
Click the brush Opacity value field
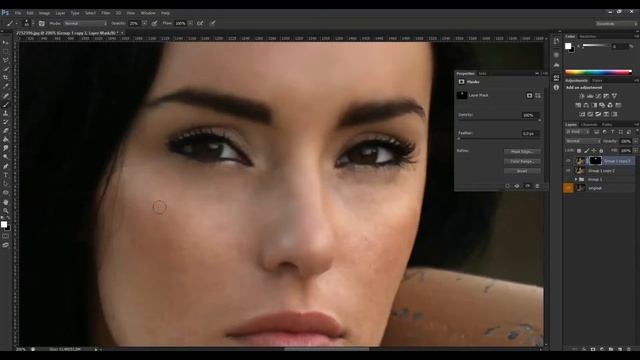pos(134,24)
